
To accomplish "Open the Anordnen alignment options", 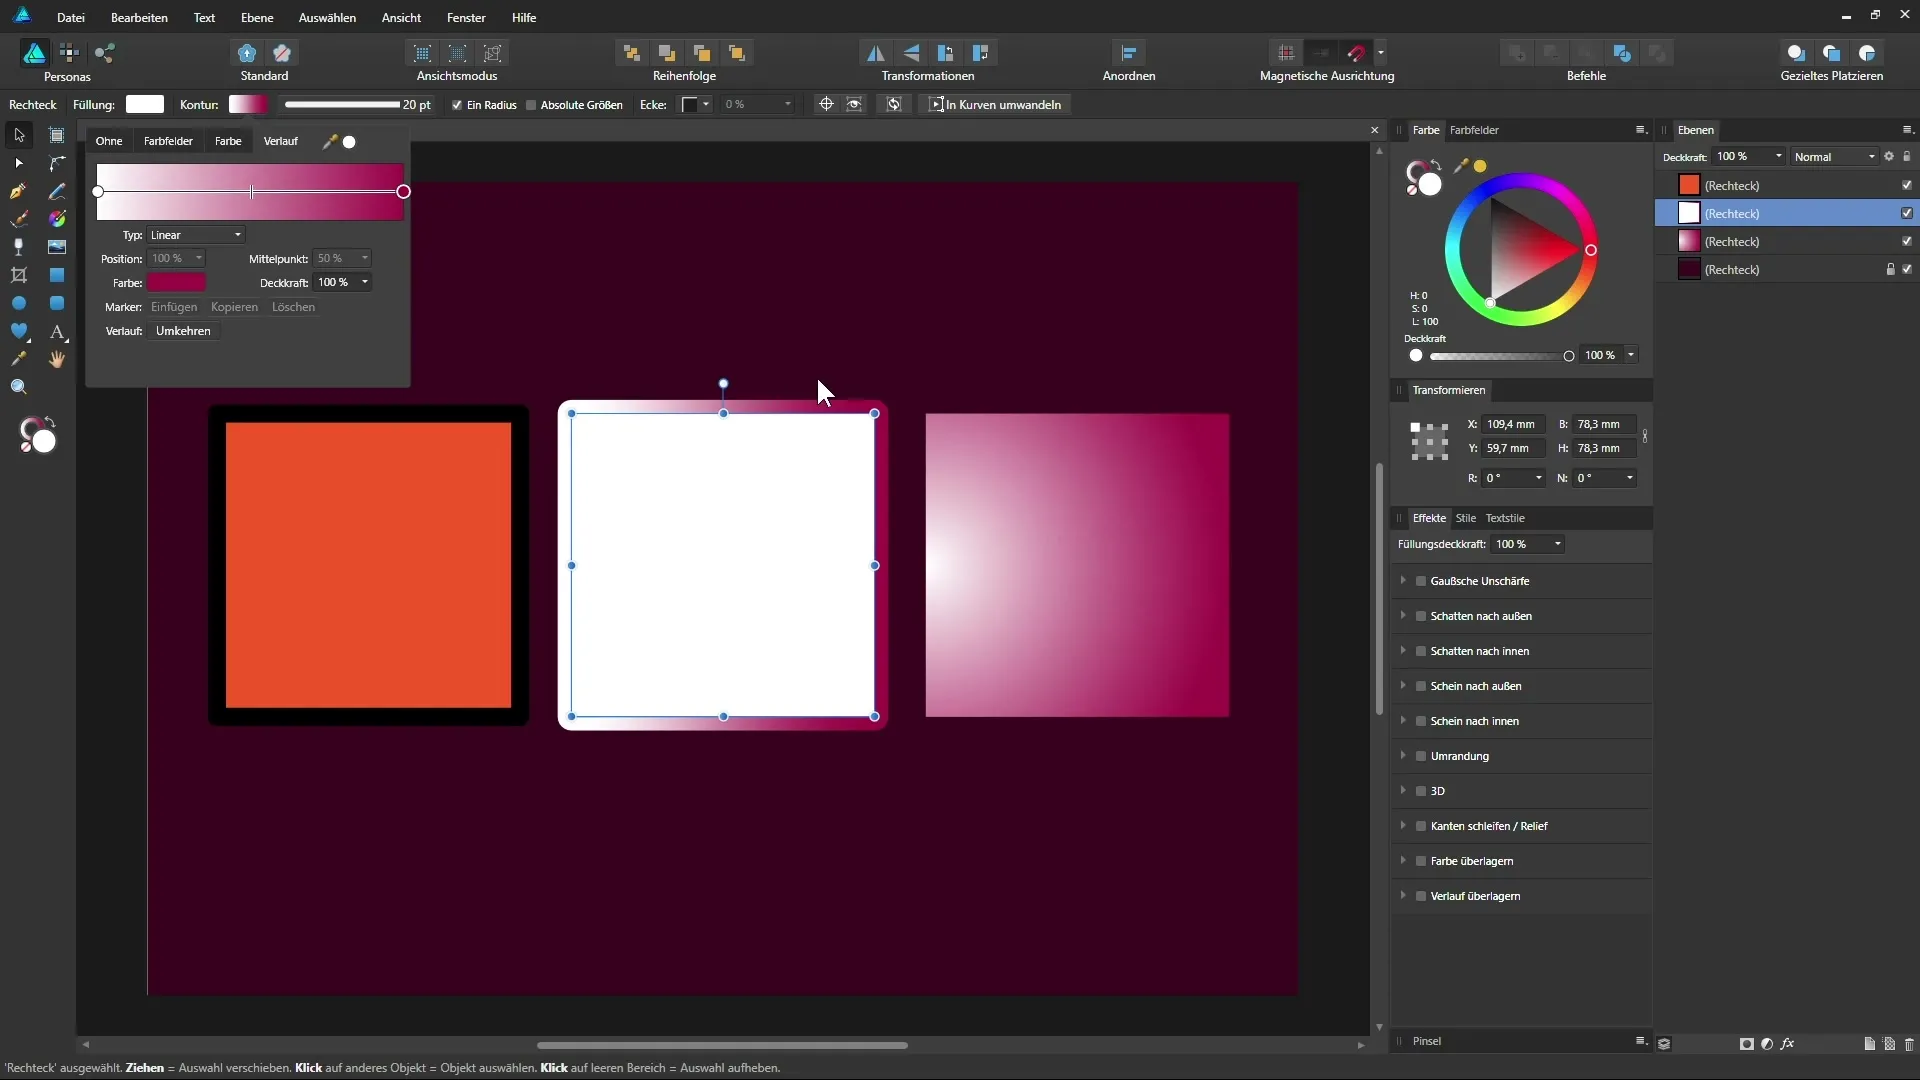I will [1129, 53].
